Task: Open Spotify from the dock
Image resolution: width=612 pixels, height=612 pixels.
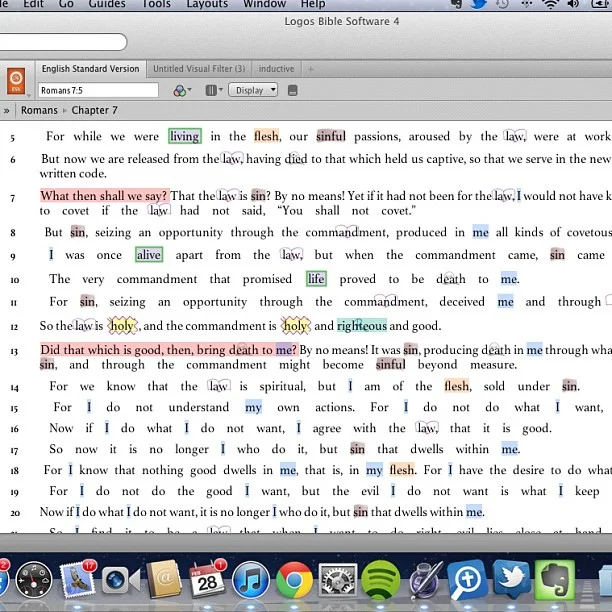Action: [381, 580]
